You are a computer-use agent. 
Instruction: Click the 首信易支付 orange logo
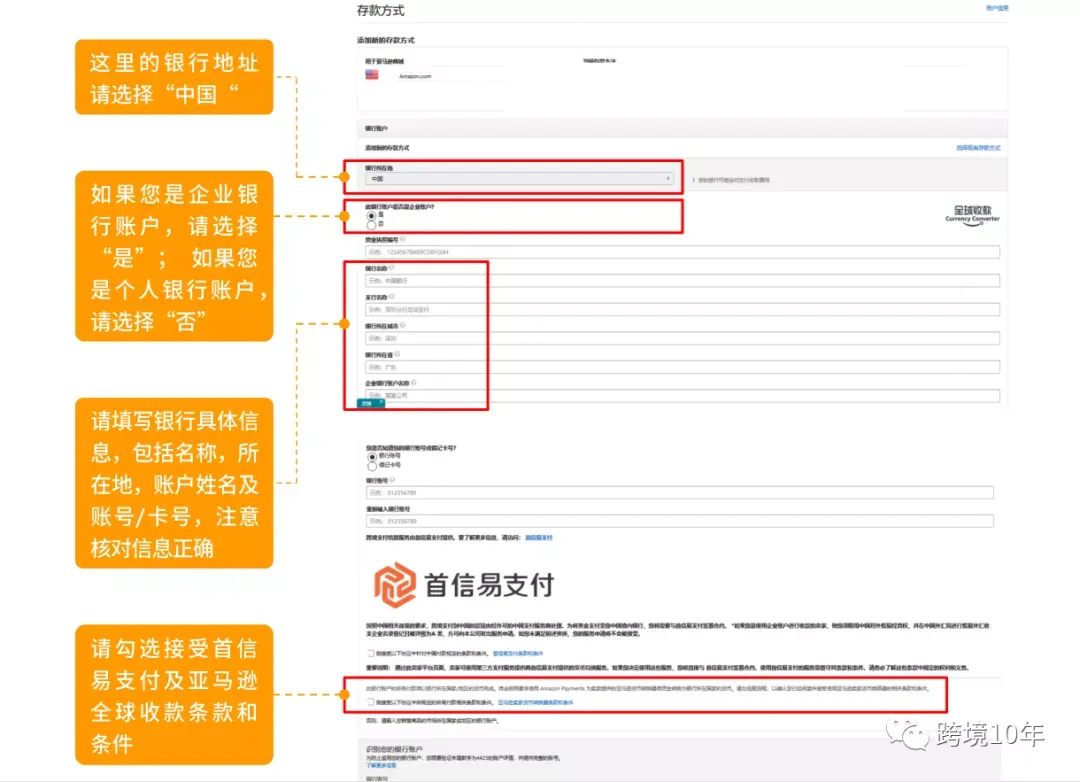pyautogui.click(x=395, y=585)
